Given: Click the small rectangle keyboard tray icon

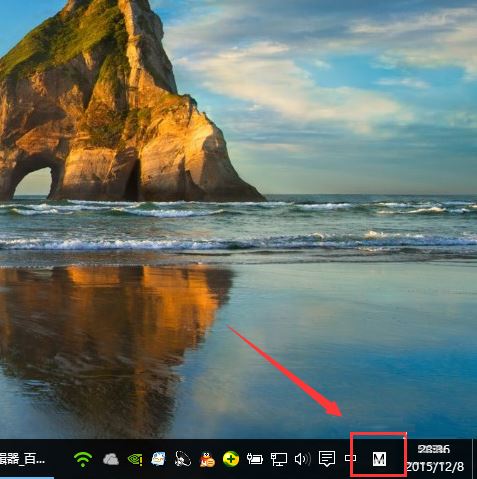Looking at the screenshot, I should point(350,458).
